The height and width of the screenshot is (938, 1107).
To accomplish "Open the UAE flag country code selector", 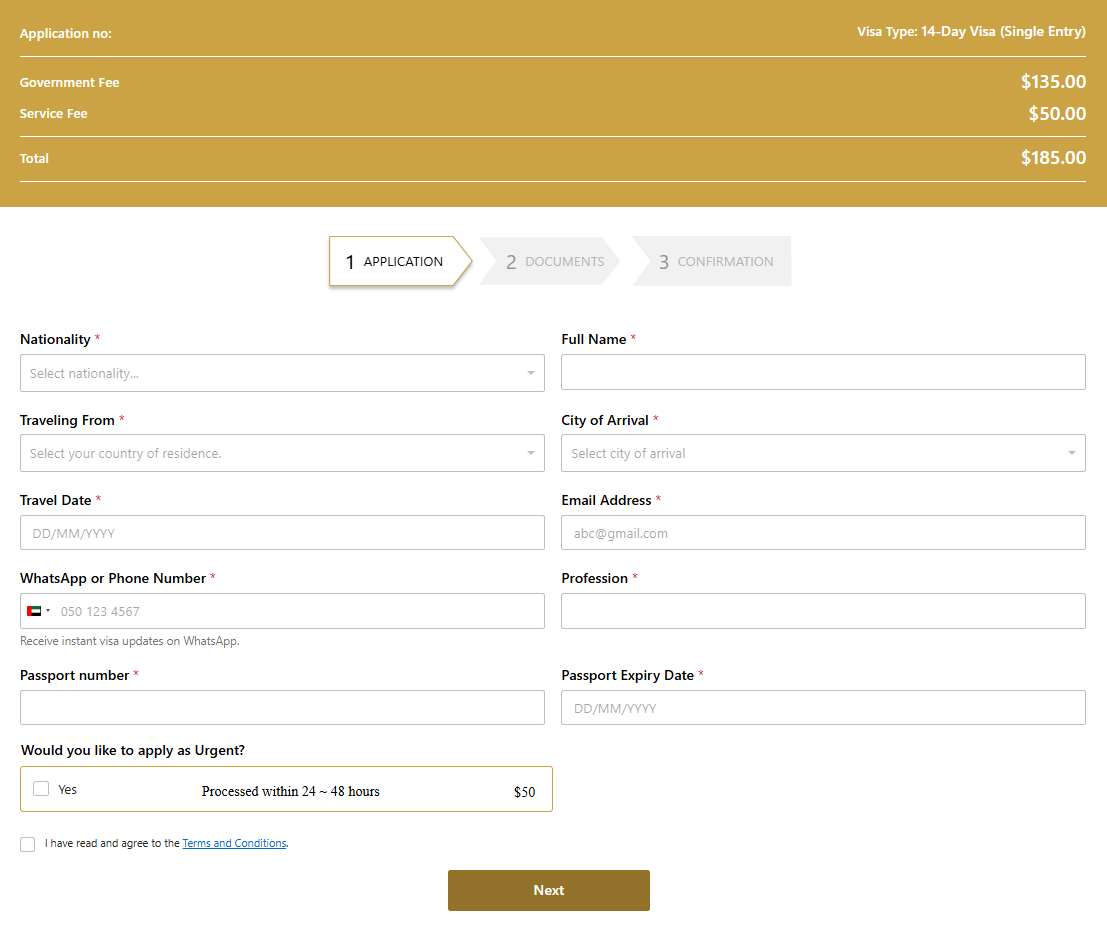I will coord(38,611).
